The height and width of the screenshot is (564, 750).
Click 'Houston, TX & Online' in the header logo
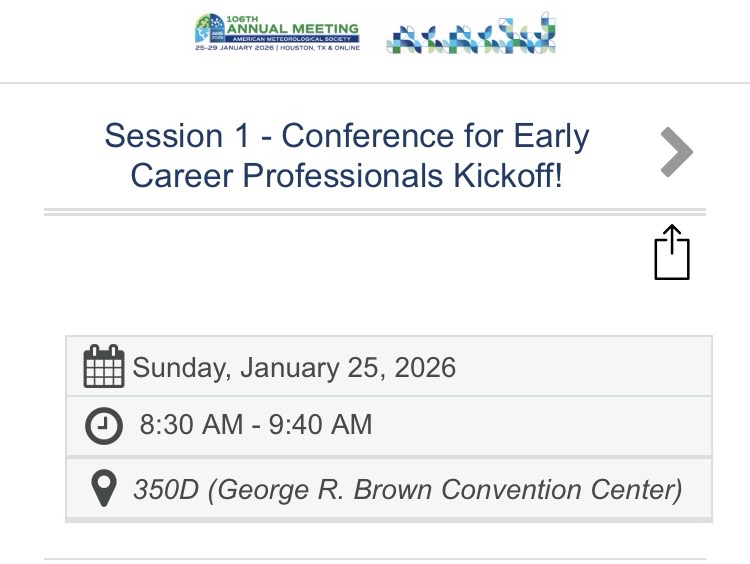[x=318, y=47]
